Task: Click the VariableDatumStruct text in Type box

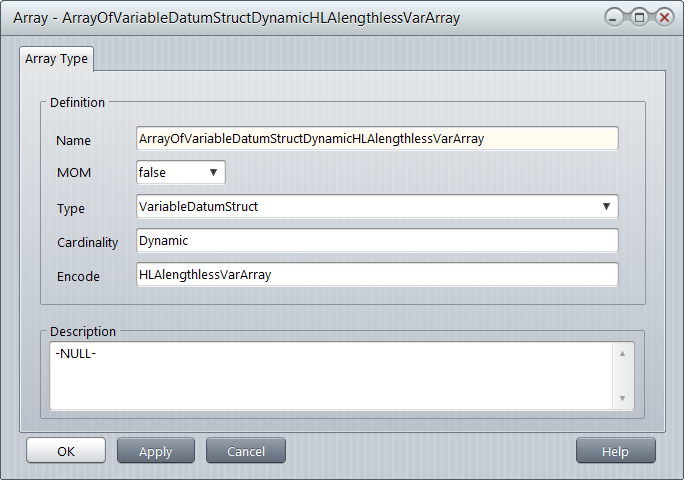Action: (200, 207)
